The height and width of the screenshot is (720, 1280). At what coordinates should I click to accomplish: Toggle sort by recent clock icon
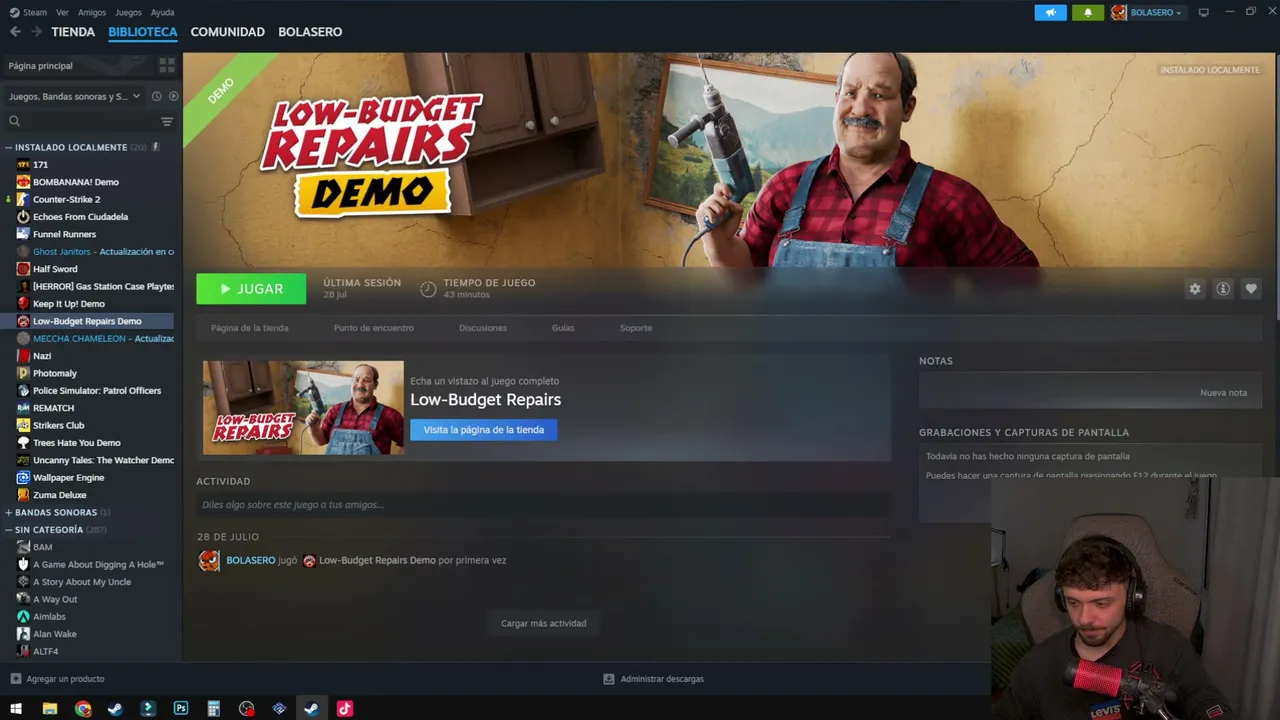[x=156, y=96]
